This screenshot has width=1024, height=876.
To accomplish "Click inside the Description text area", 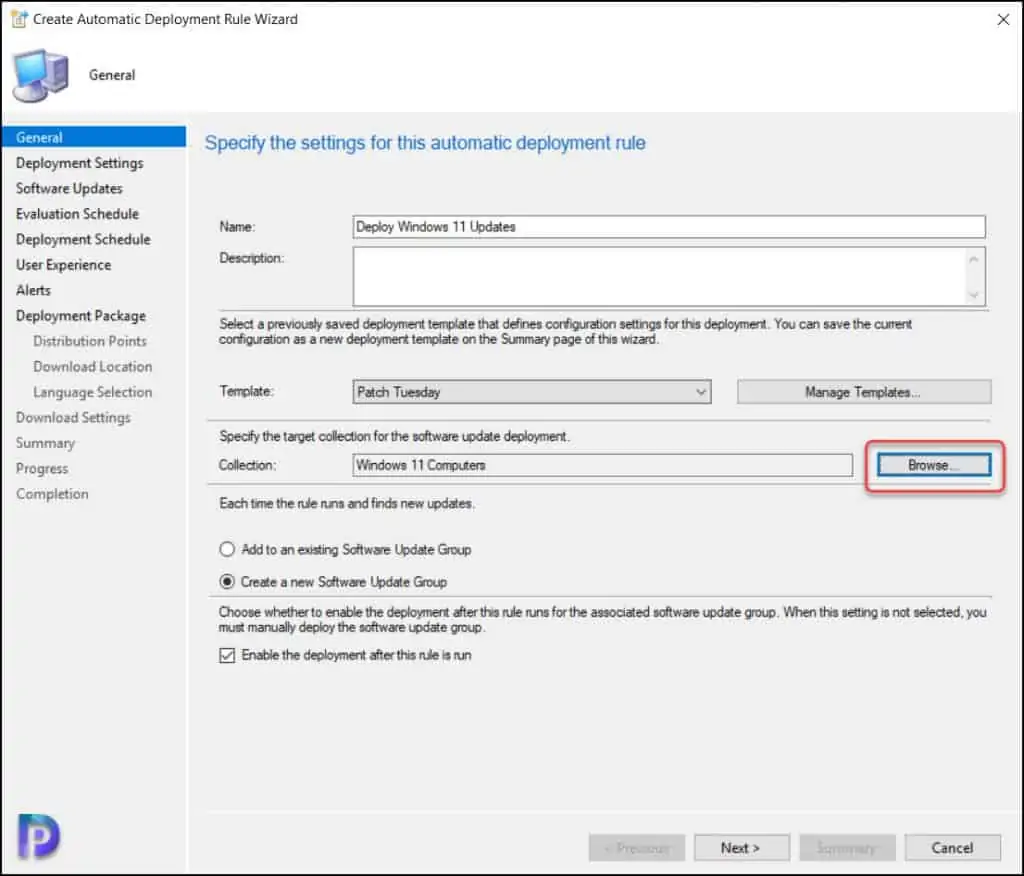I will pyautogui.click(x=659, y=276).
